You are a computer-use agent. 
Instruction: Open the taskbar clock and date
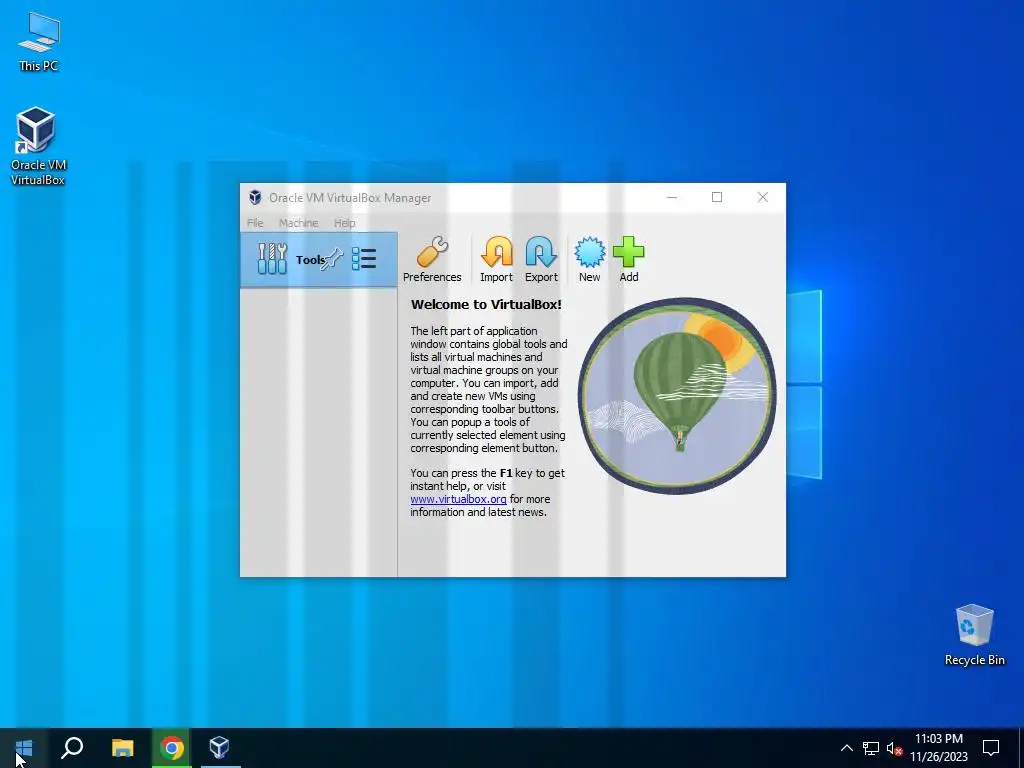point(939,748)
